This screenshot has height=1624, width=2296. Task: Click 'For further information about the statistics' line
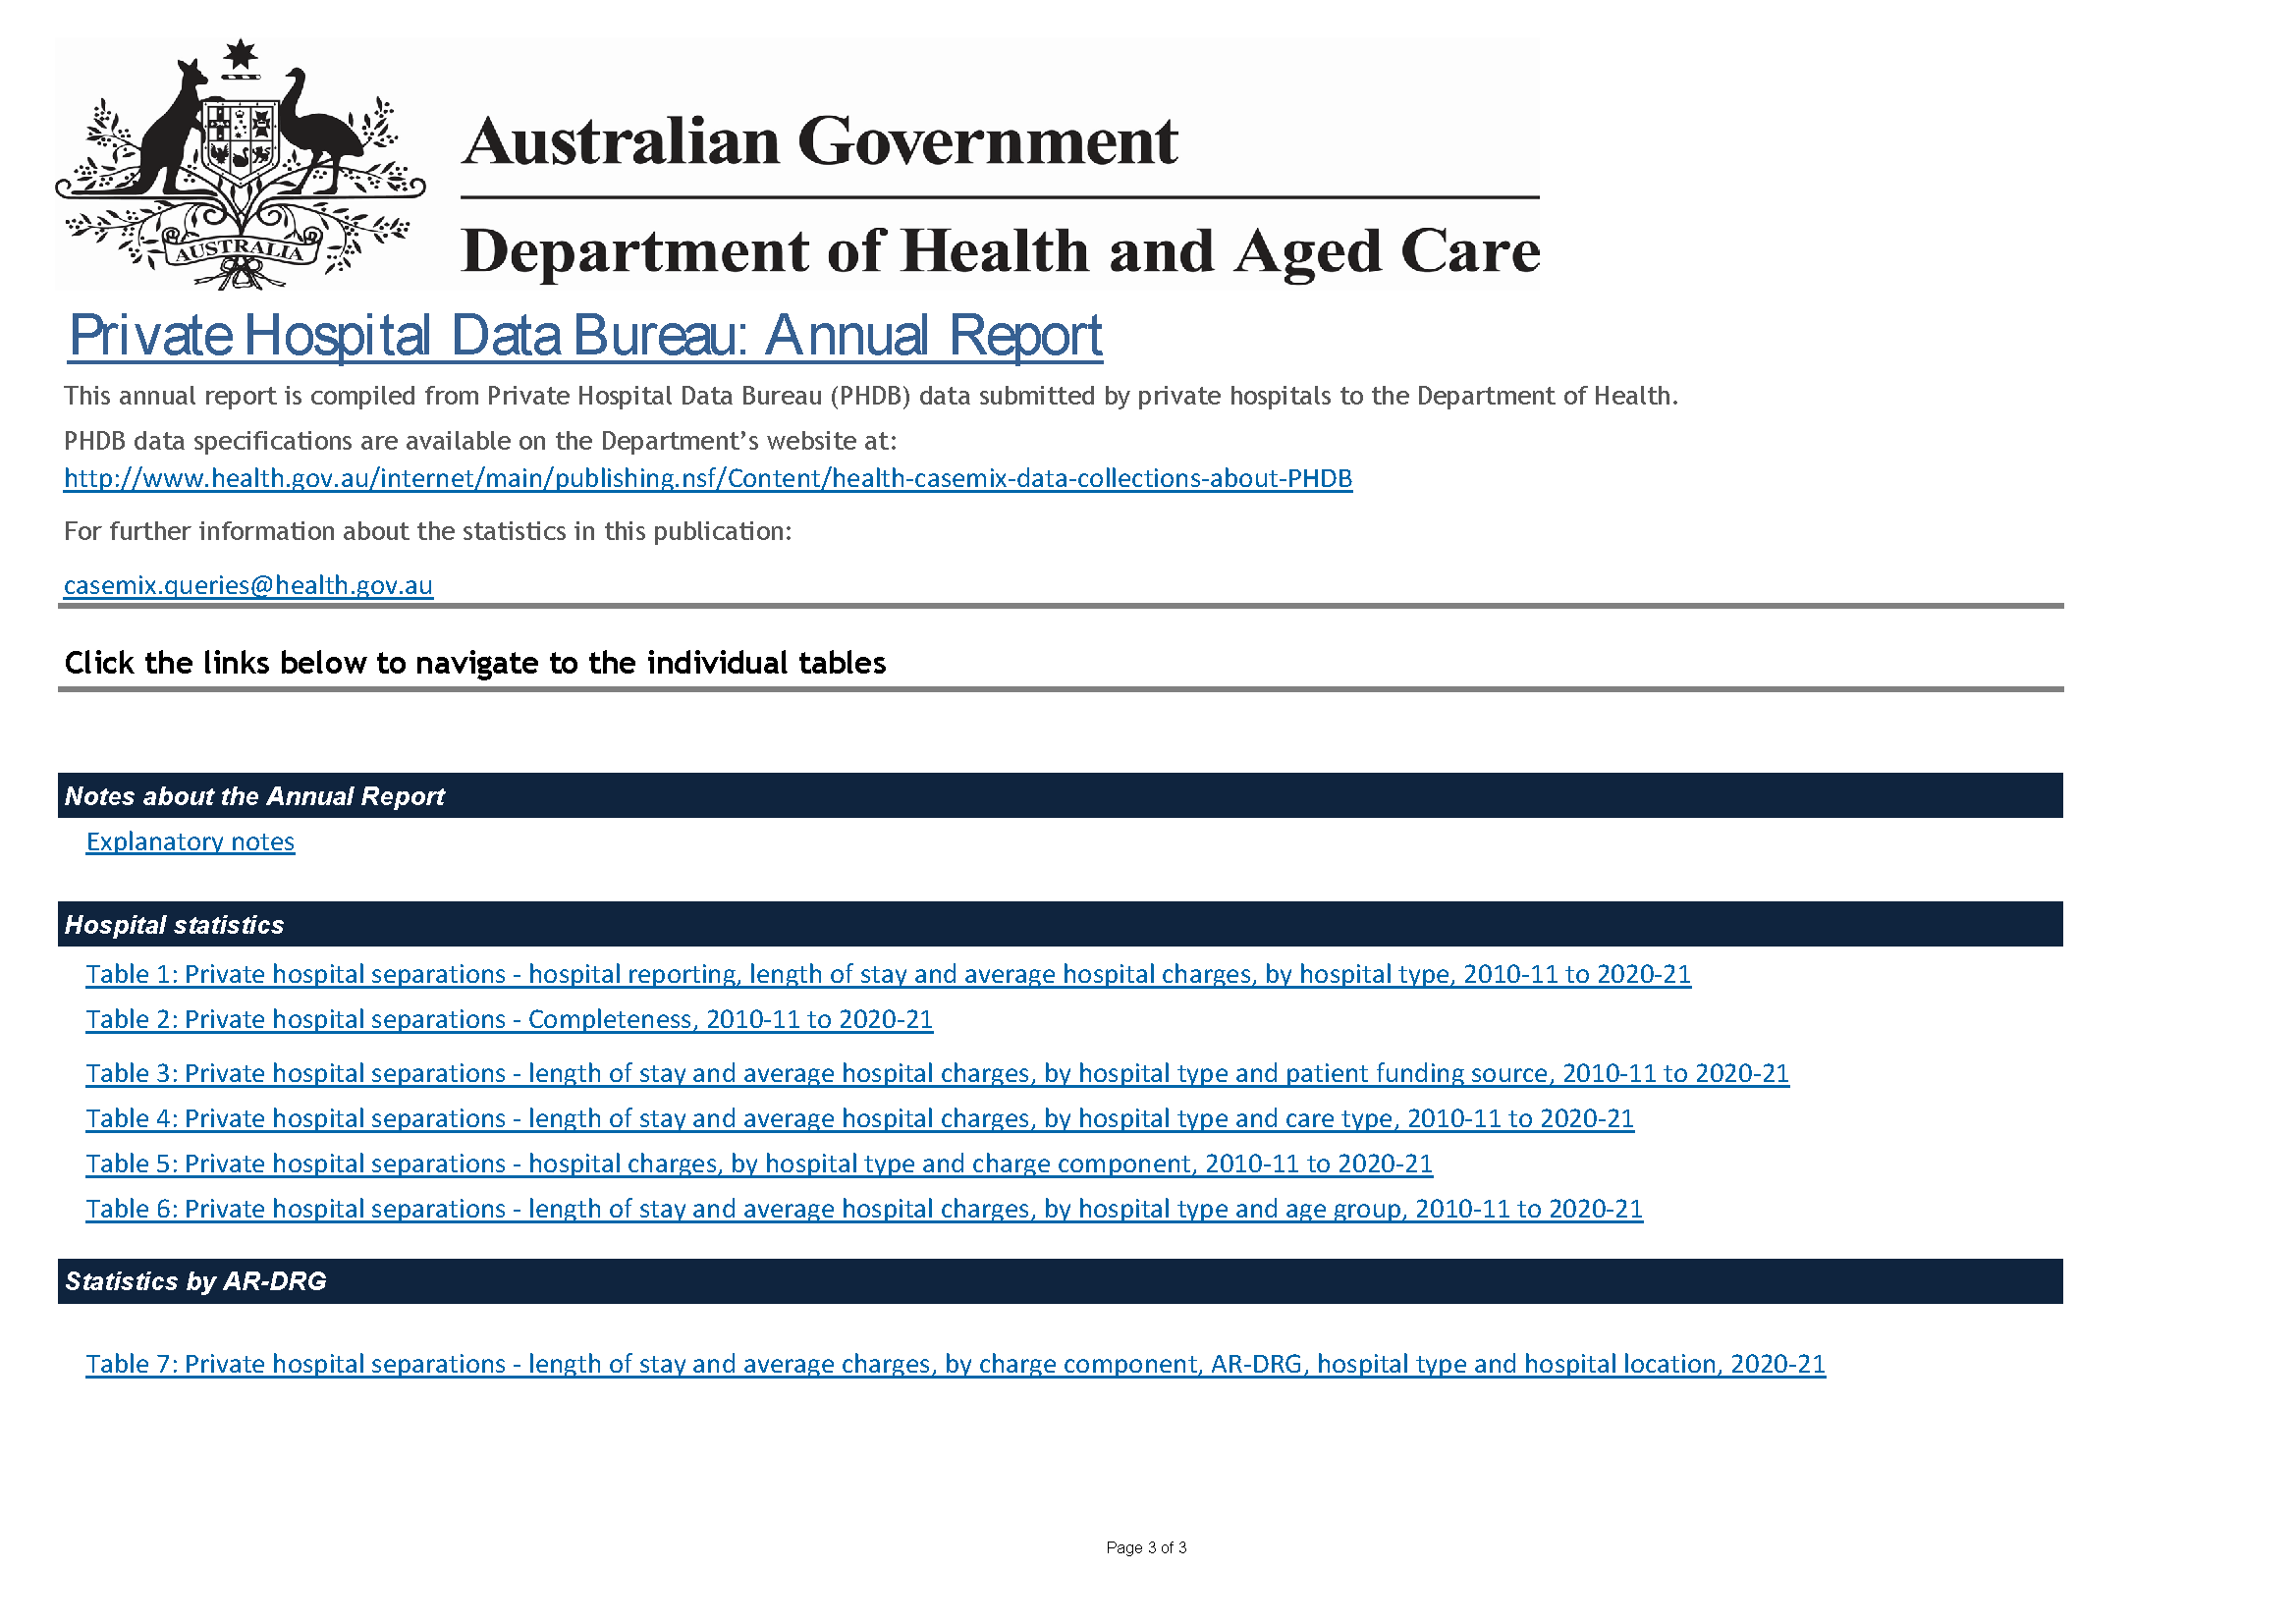(x=428, y=531)
